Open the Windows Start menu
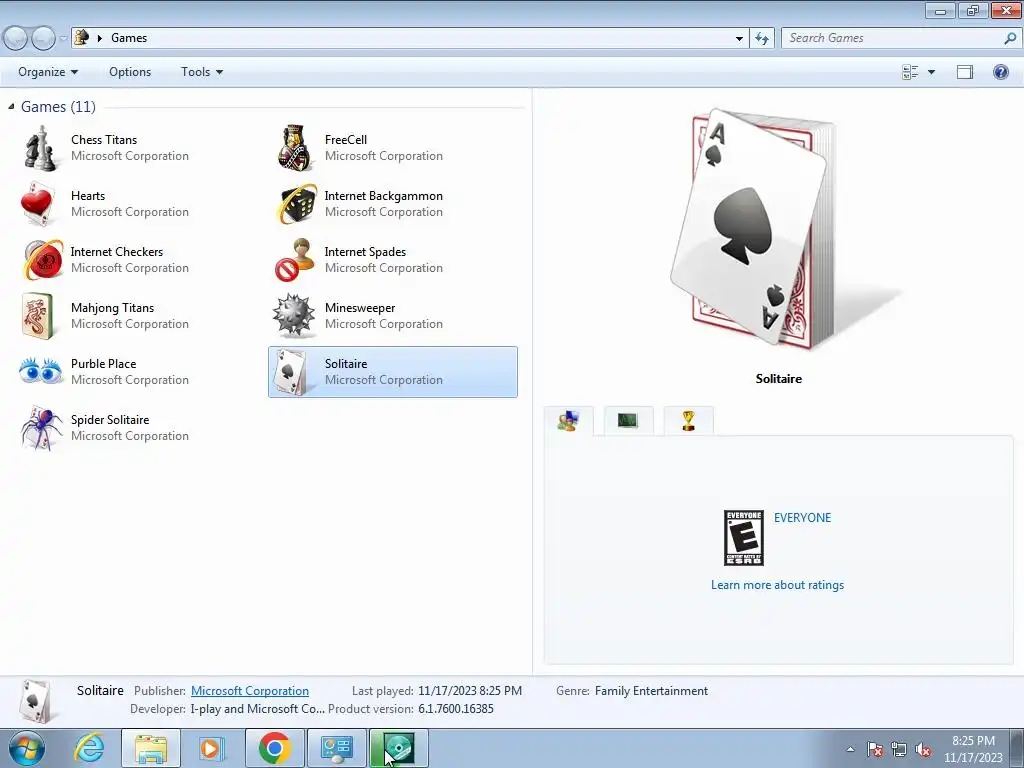 [26, 748]
